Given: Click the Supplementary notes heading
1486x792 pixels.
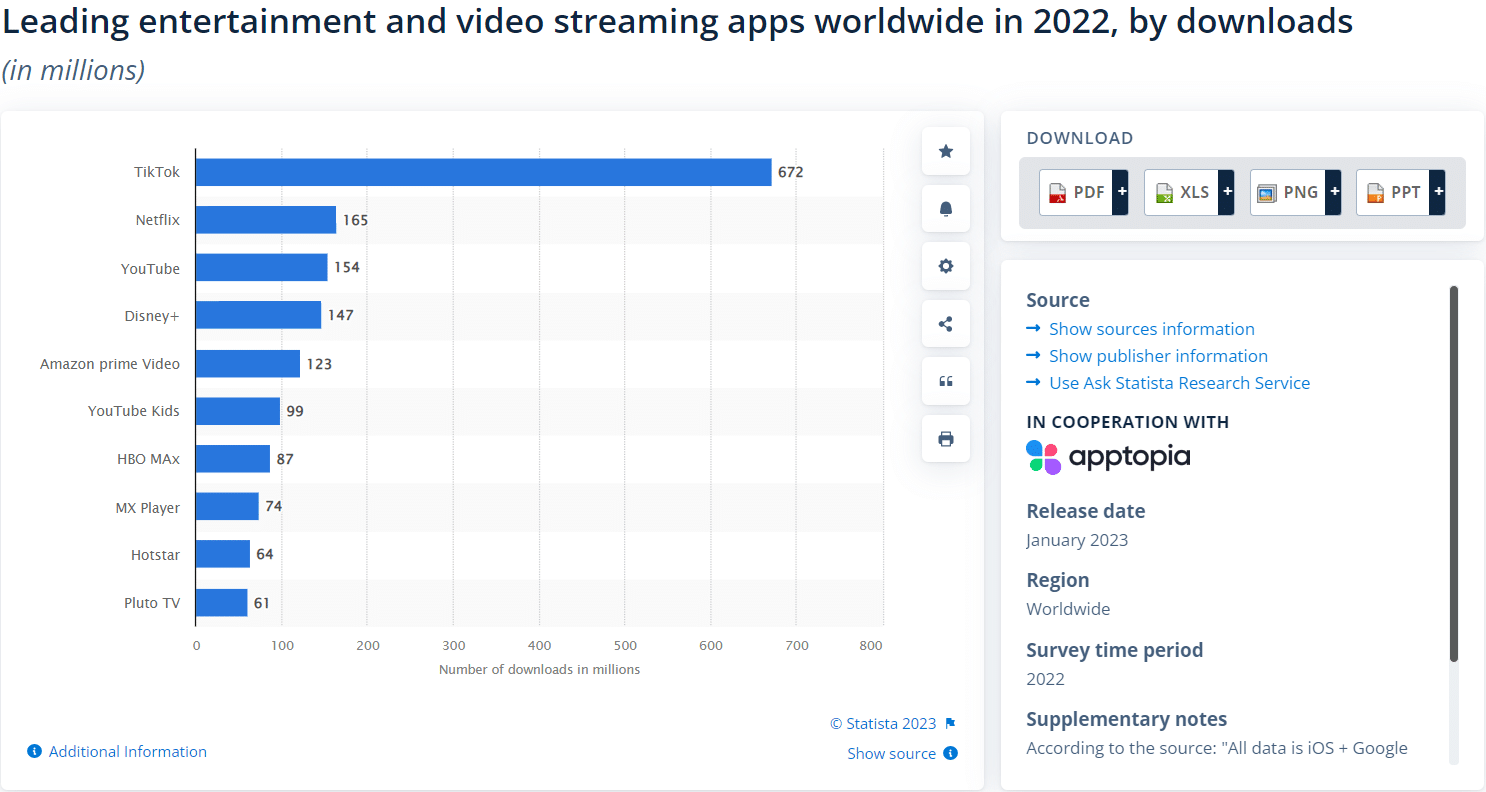Looking at the screenshot, I should point(1126,719).
